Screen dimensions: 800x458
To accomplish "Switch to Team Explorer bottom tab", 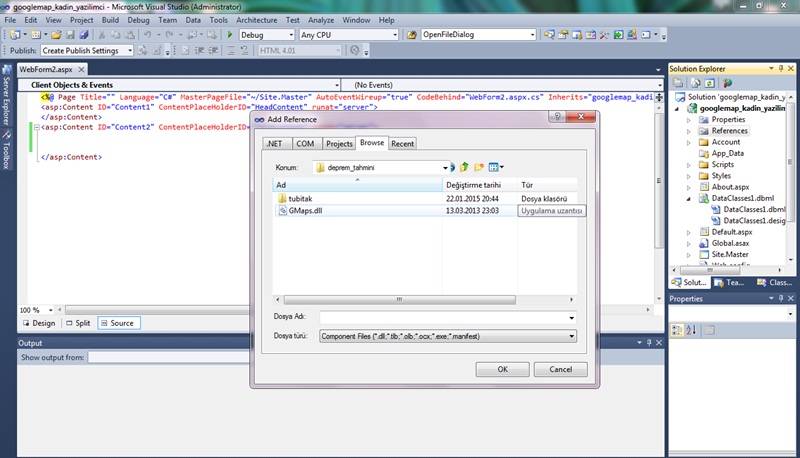I will [730, 282].
